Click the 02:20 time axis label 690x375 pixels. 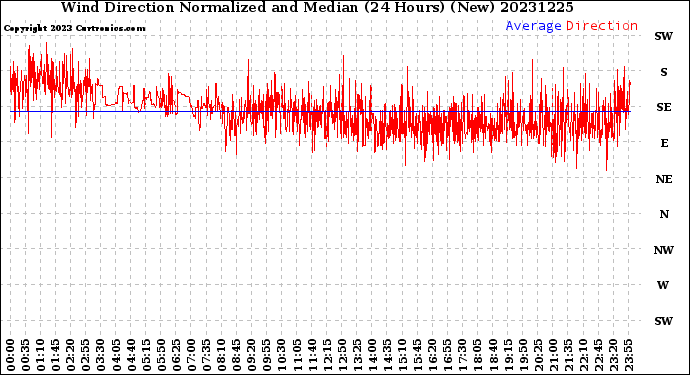click(71, 355)
